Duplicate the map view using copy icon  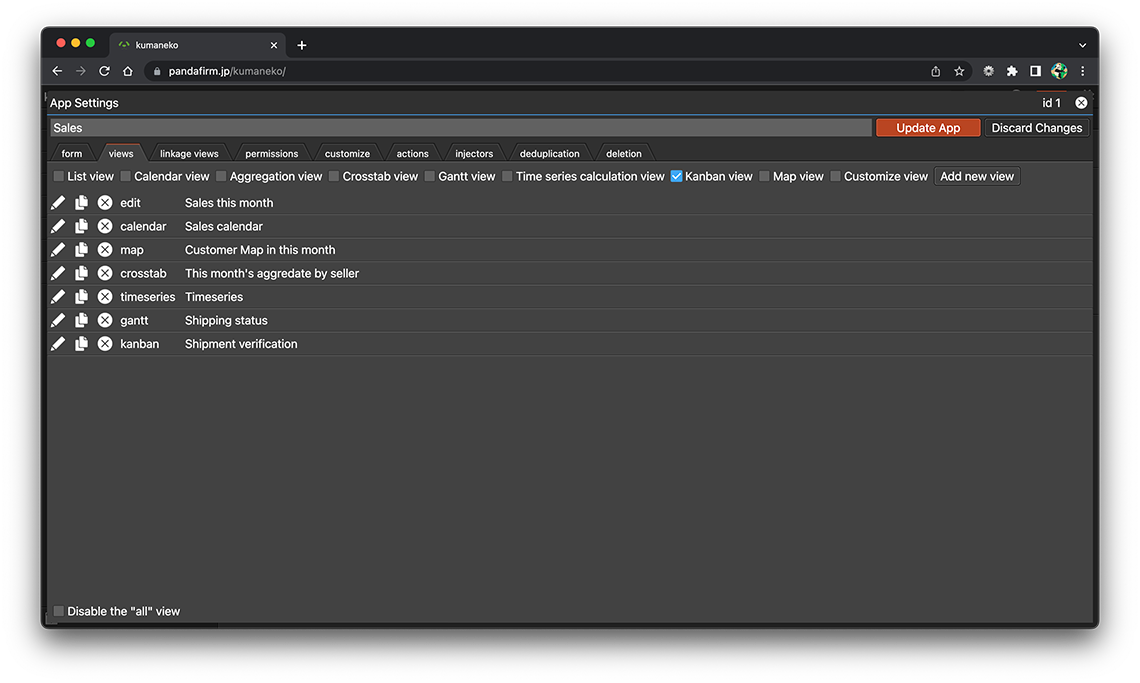82,250
